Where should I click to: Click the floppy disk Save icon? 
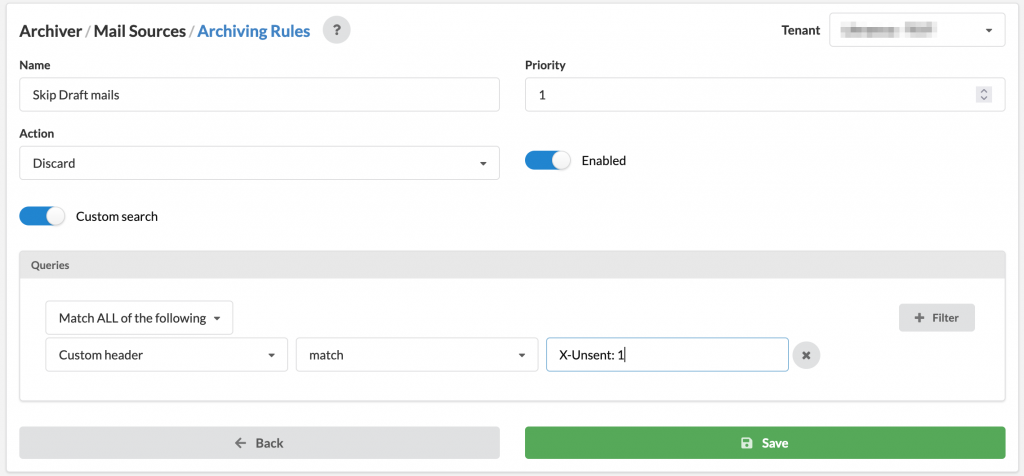(746, 443)
